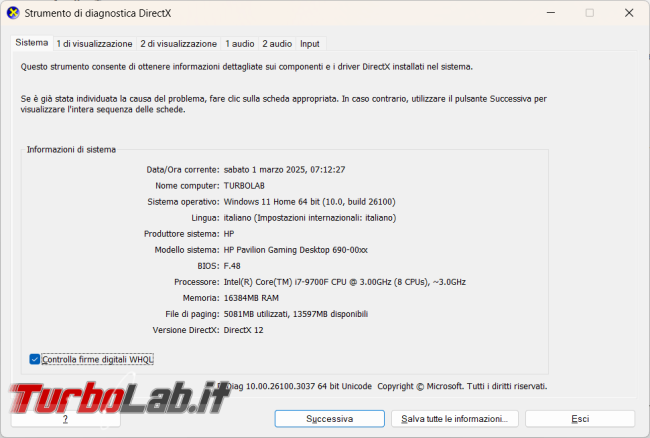Viewport: 650px width, 438px height.
Task: Click the 5081MB utilizzati paging value
Action: pyautogui.click(x=296, y=314)
